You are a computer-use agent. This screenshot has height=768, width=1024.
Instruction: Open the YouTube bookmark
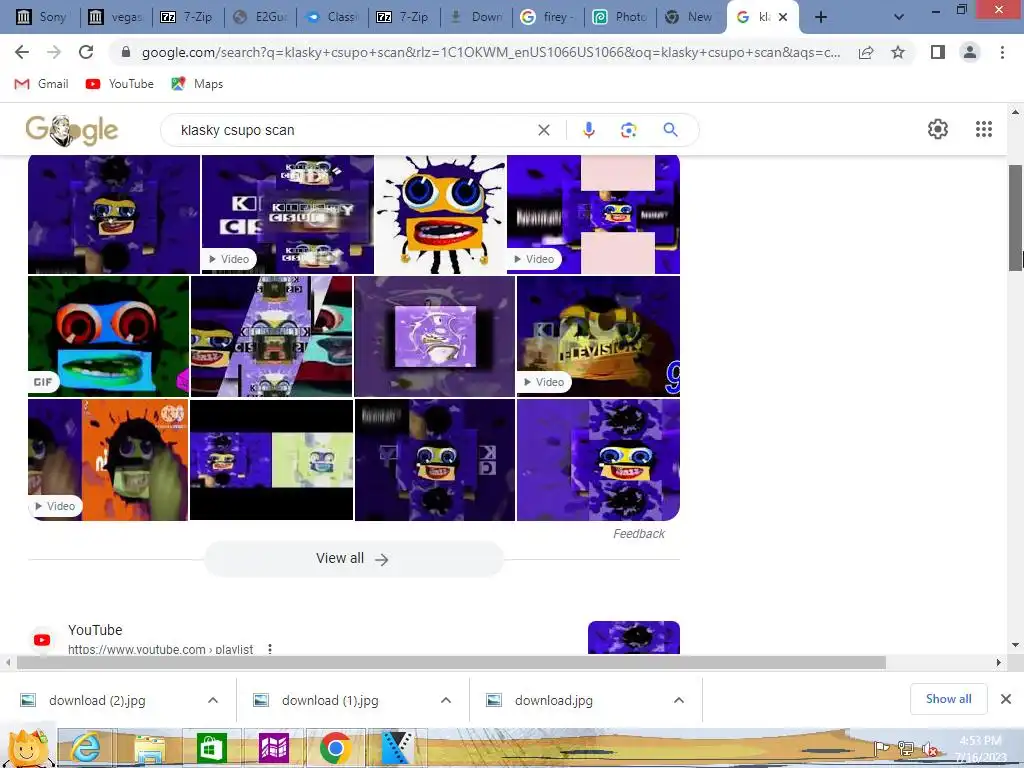point(120,84)
